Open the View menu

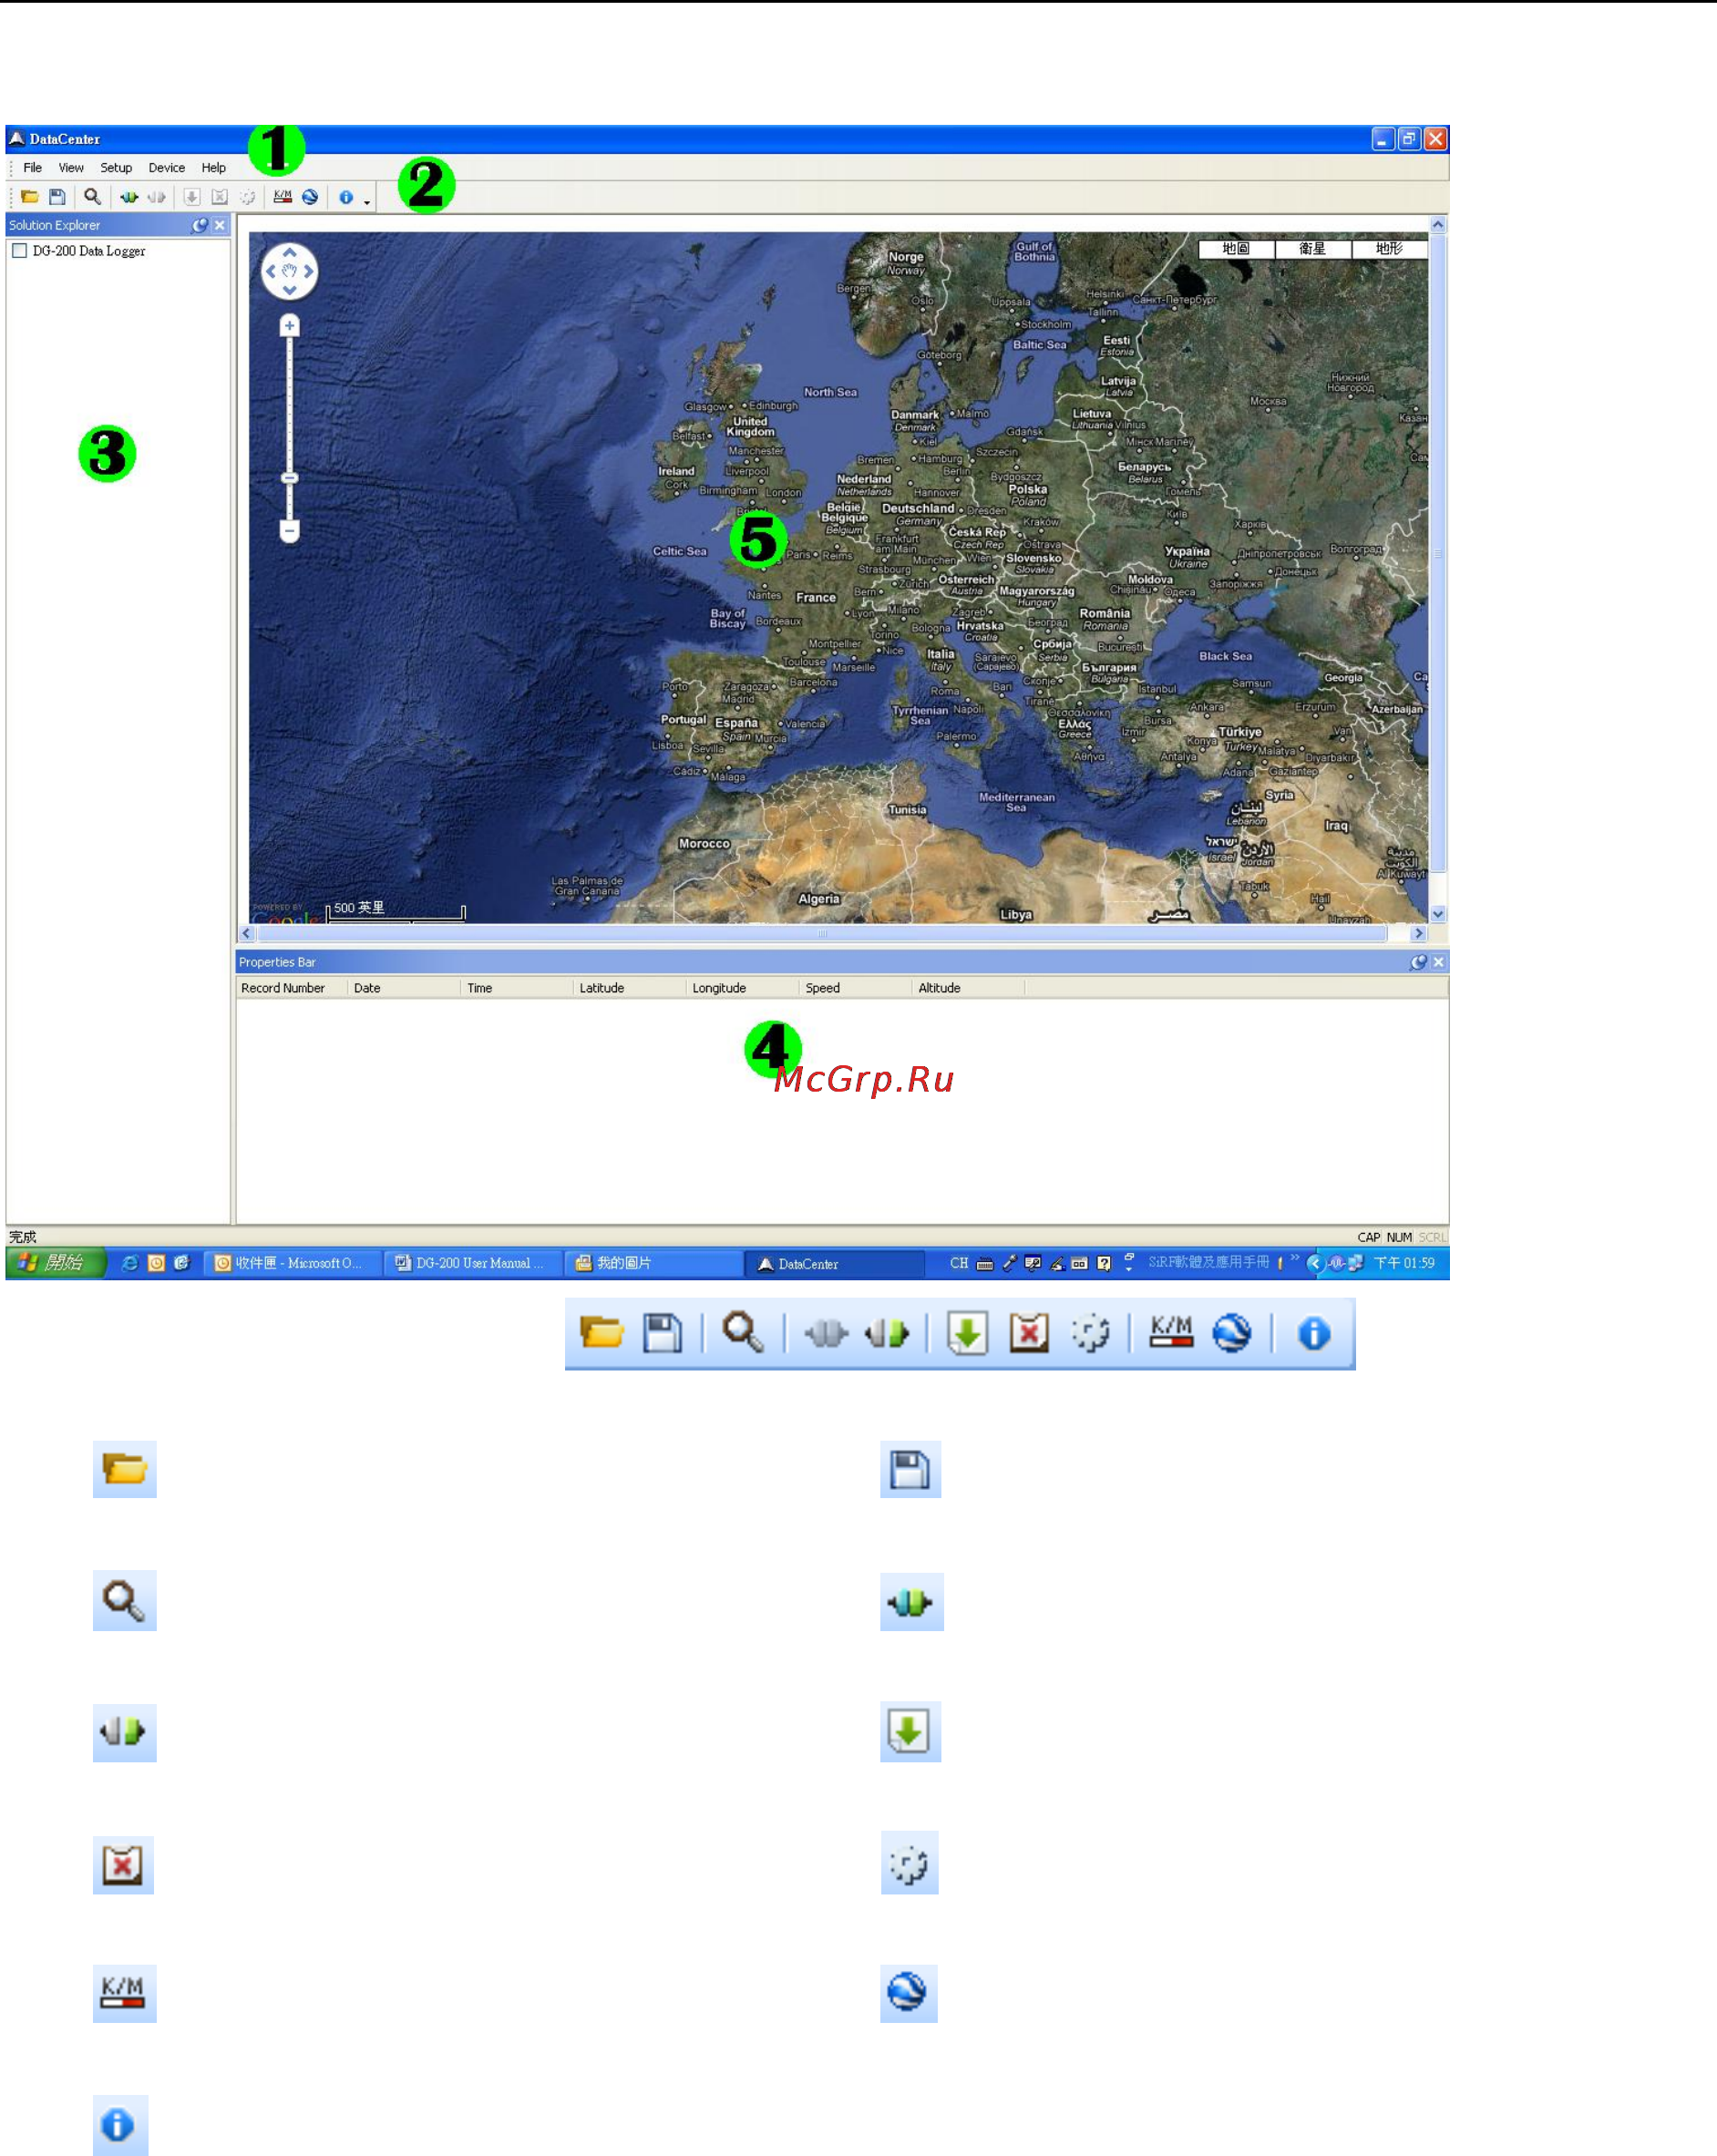tap(71, 168)
